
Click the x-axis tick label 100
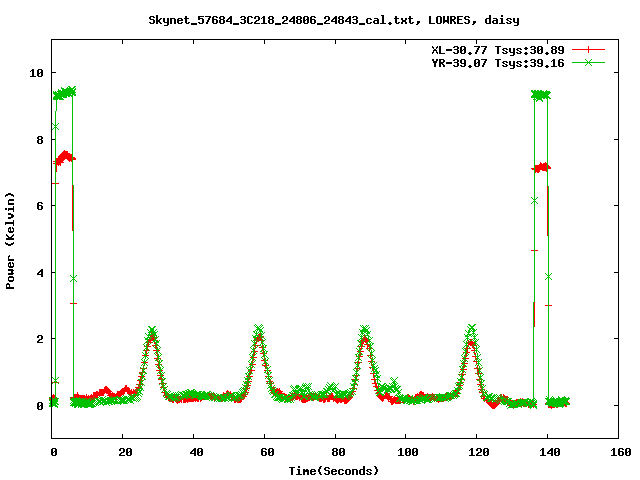(x=406, y=453)
